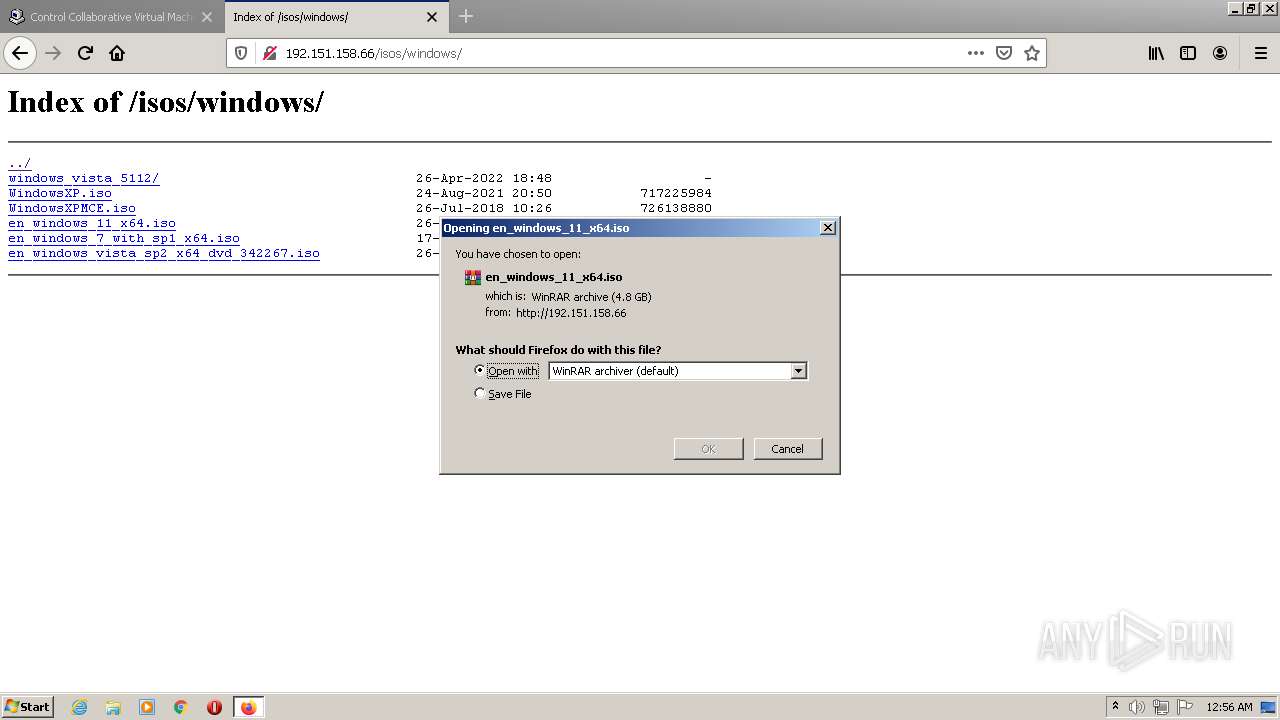Open the Windows Start menu
1280x720 pixels.
(x=28, y=707)
